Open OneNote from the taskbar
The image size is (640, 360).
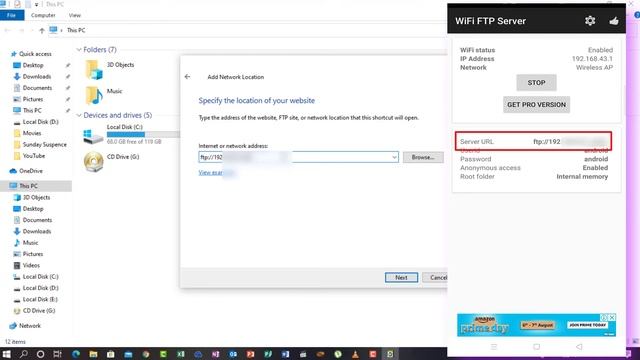coord(216,354)
